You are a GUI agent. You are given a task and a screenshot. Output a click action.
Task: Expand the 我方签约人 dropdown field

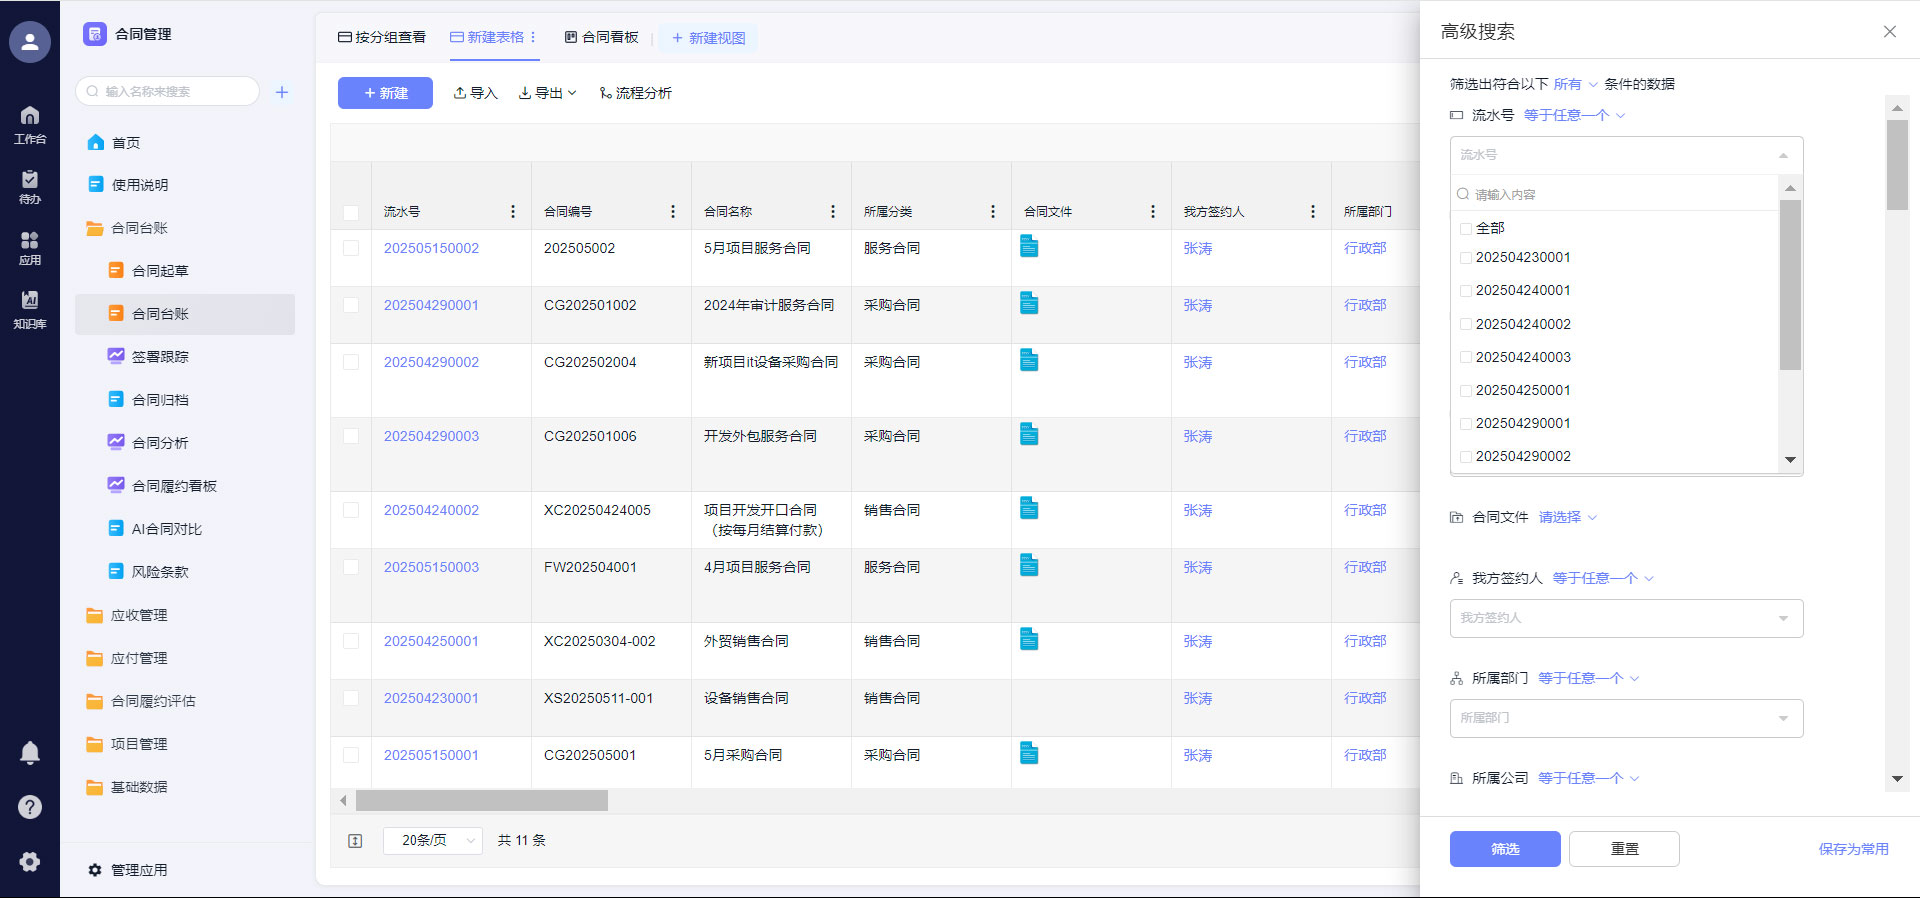click(x=1626, y=618)
